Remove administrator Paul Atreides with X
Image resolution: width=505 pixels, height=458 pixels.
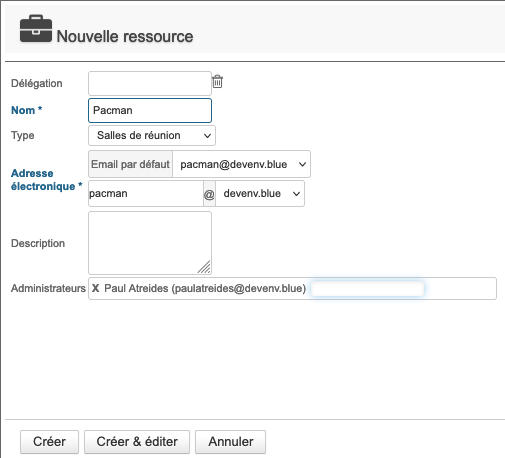tap(96, 288)
